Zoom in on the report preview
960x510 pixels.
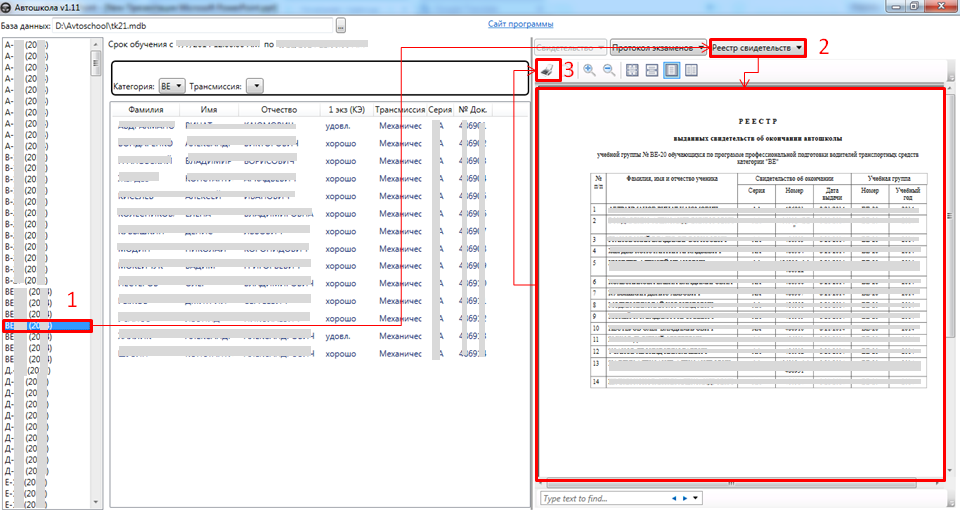pyautogui.click(x=589, y=70)
